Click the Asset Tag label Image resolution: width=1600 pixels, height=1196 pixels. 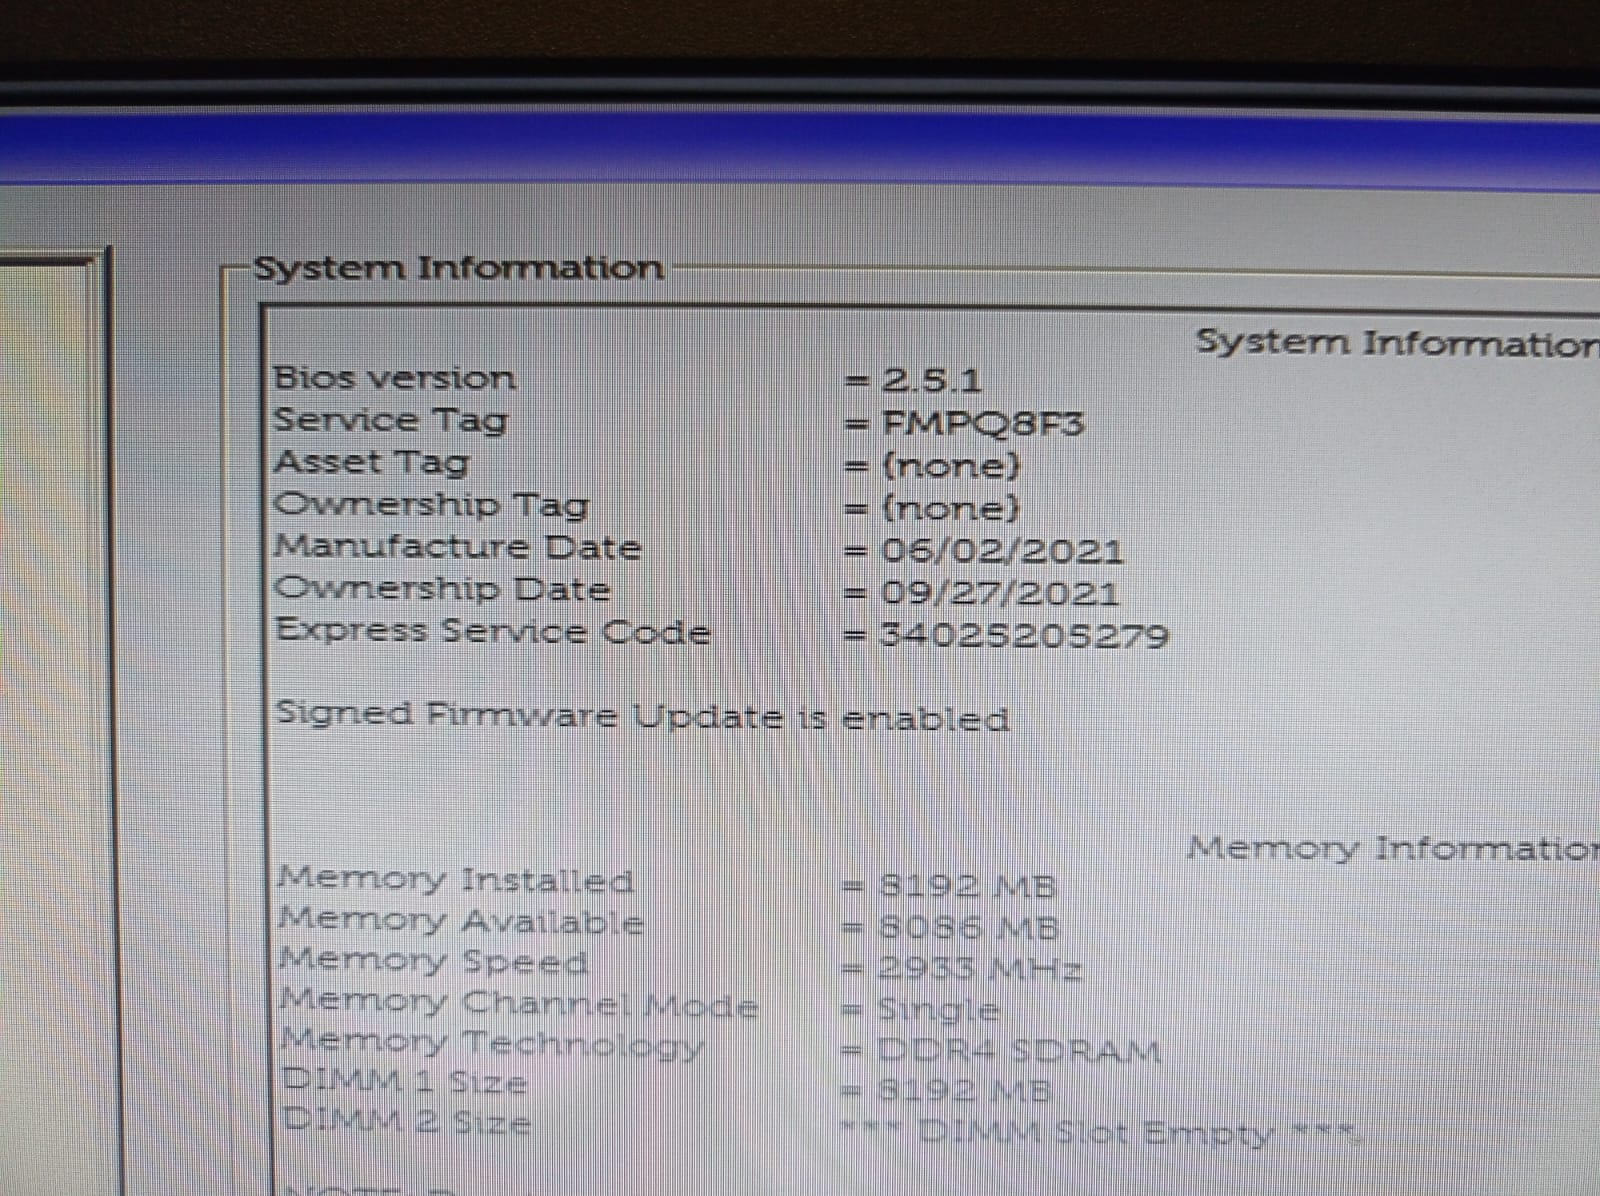coord(371,462)
